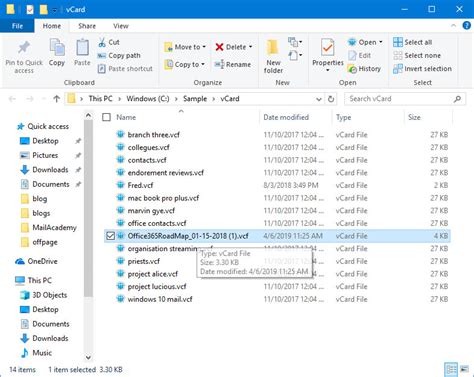The height and width of the screenshot is (377, 474).
Task: Click the navigation pane scroll down arrow
Action: coord(88,358)
